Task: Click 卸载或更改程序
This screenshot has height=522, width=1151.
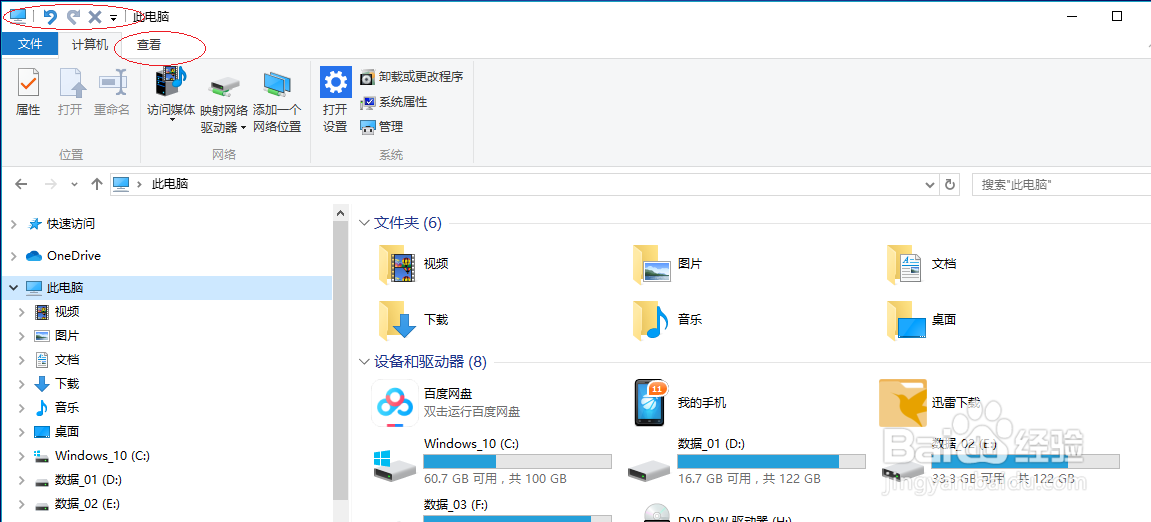Action: pyautogui.click(x=412, y=77)
